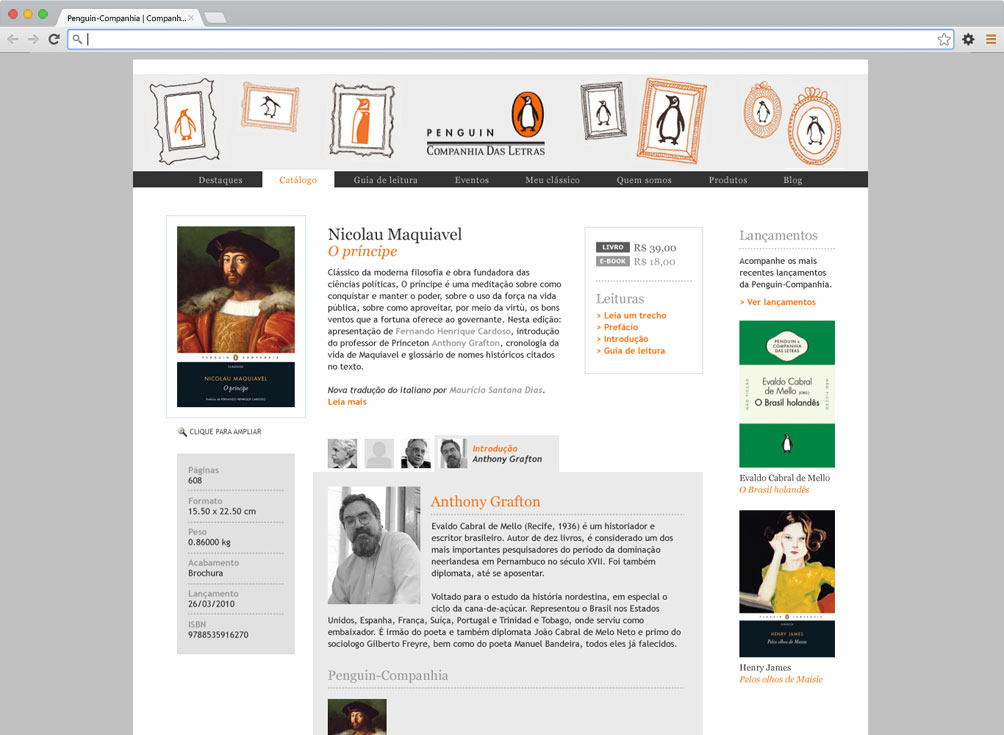Viewport: 1004px width, 735px height.
Task: Click the Penguin Companhia Das Letras logo
Action: tap(487, 126)
